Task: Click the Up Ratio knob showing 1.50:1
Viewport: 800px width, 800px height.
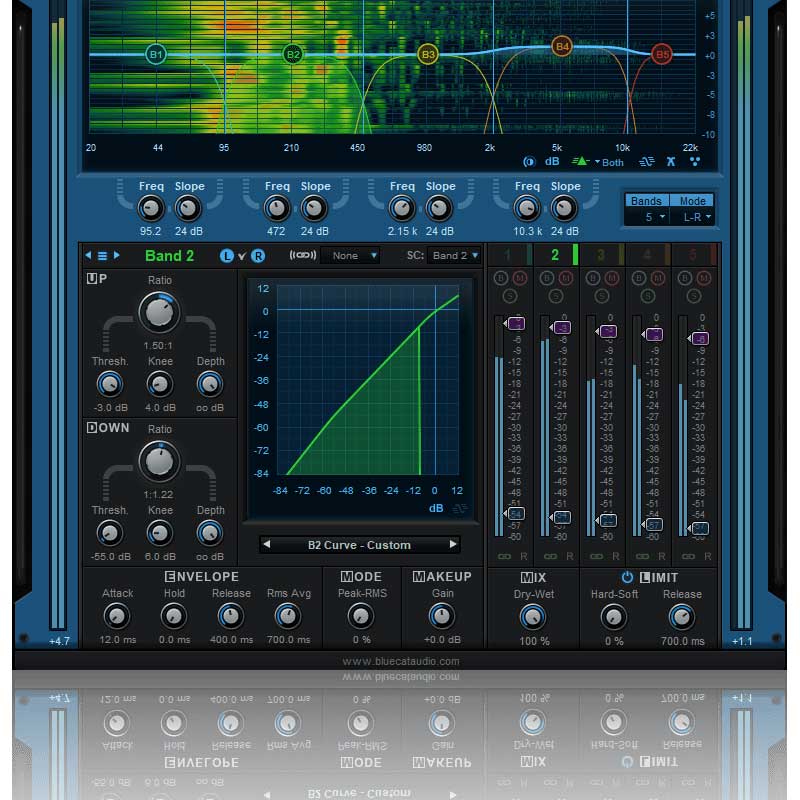Action: pyautogui.click(x=159, y=313)
